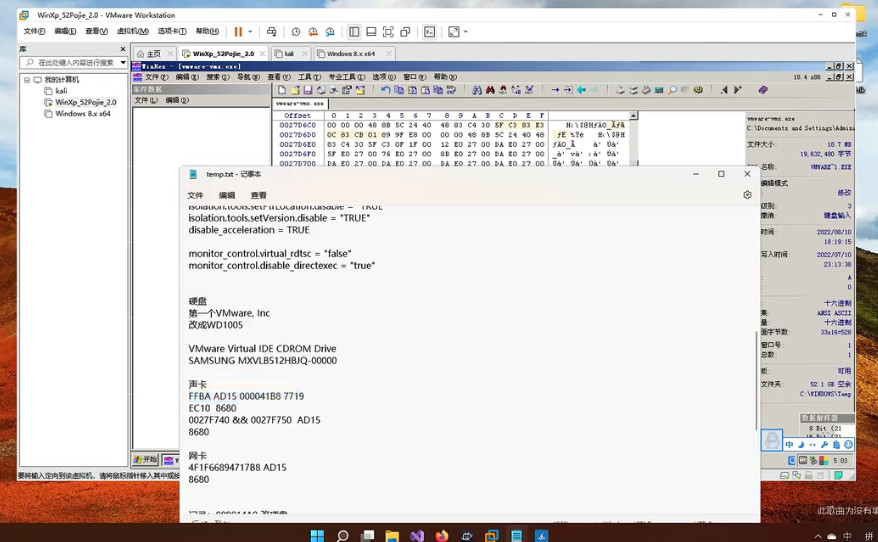Collapse the 我的计算机 tree node

click(26, 80)
